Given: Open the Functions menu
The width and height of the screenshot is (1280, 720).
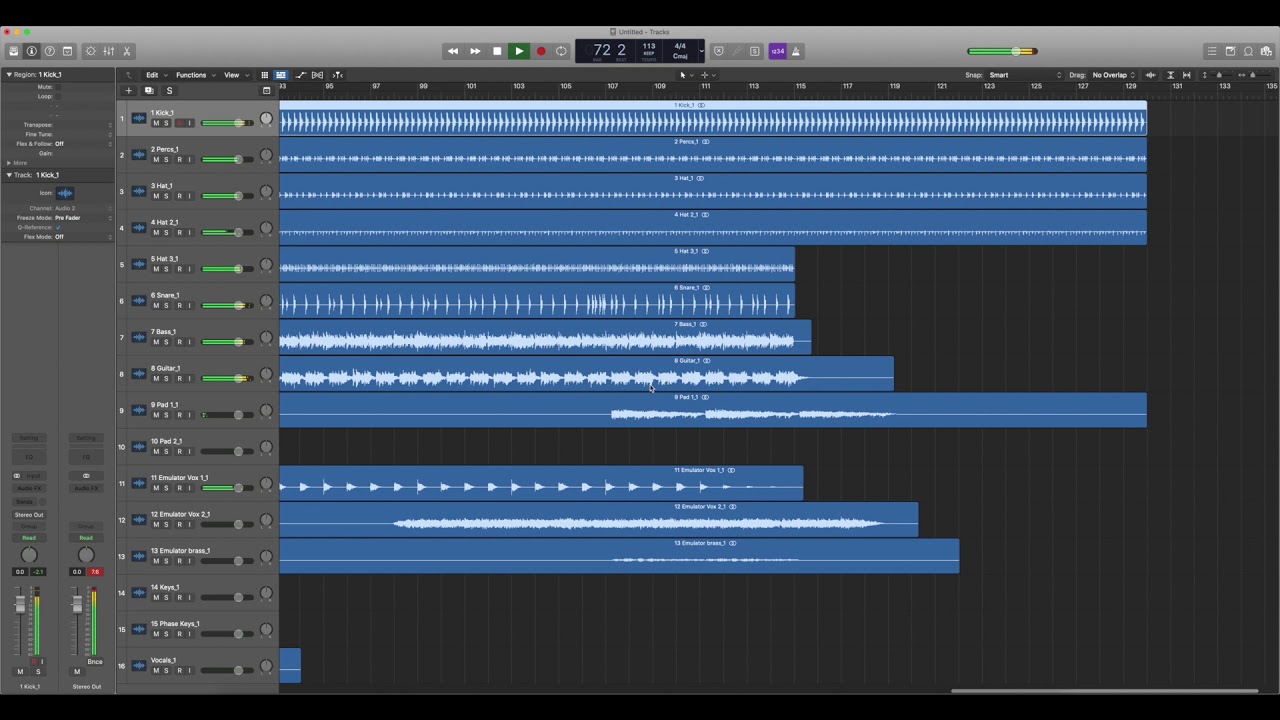Looking at the screenshot, I should (x=193, y=75).
